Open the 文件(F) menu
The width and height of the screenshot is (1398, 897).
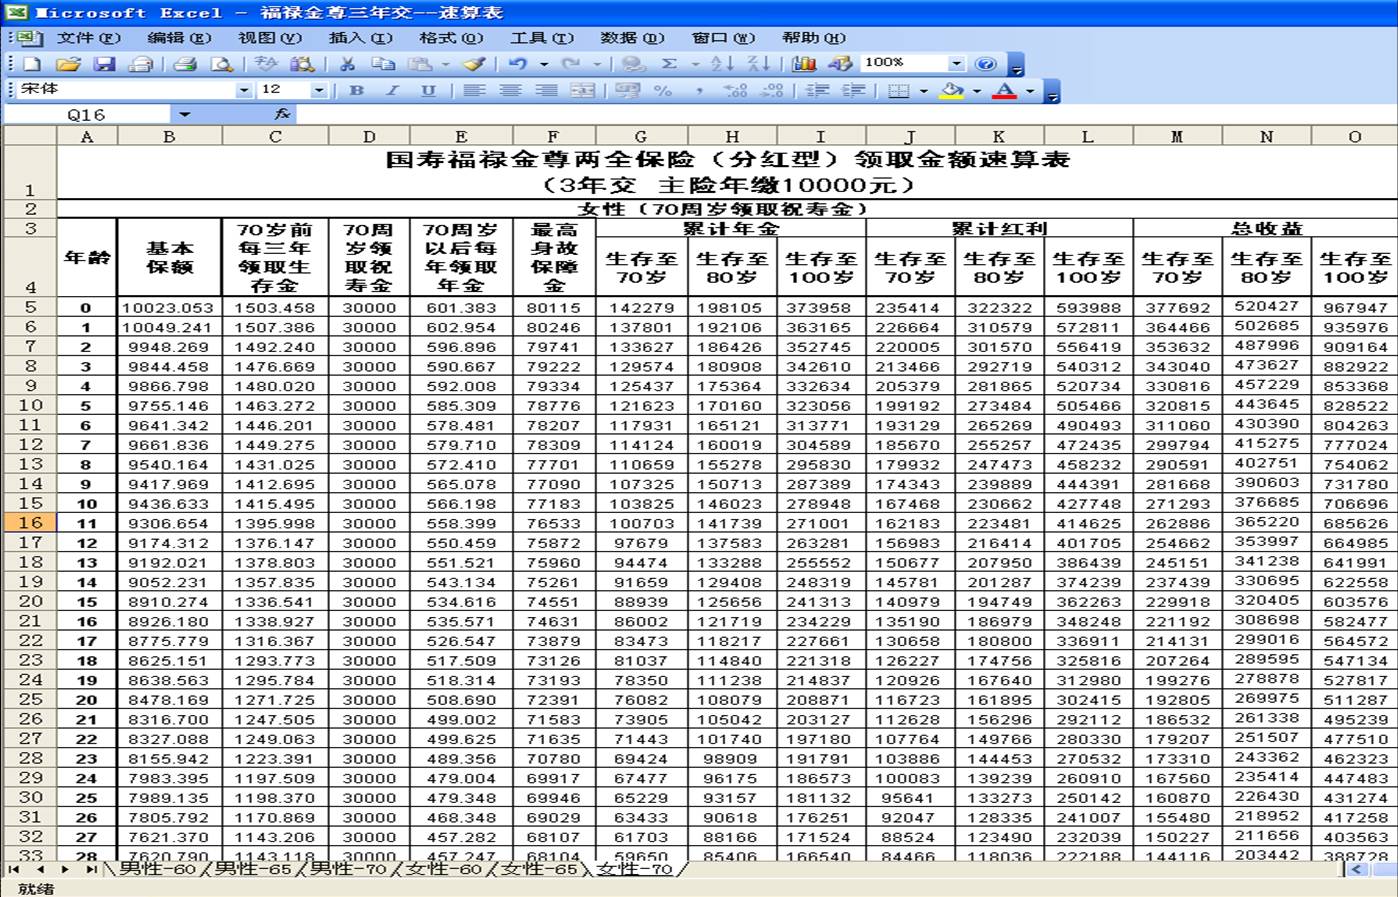[88, 38]
